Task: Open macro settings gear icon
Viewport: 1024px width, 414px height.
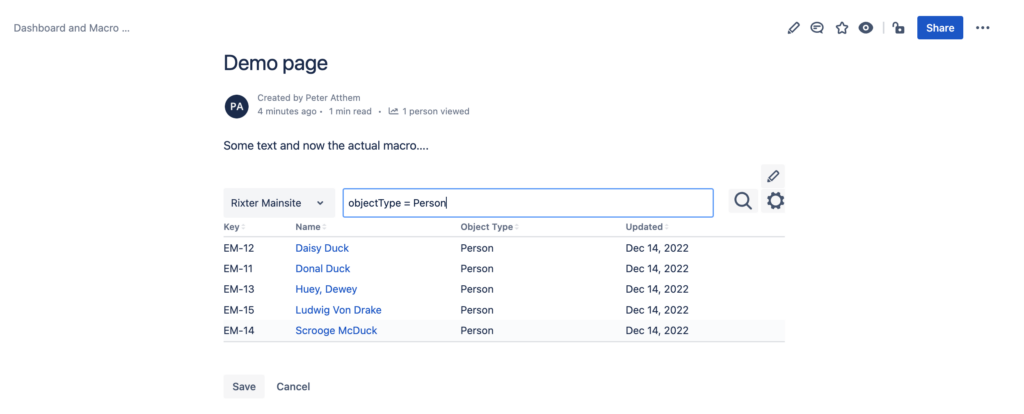Action: pyautogui.click(x=775, y=201)
